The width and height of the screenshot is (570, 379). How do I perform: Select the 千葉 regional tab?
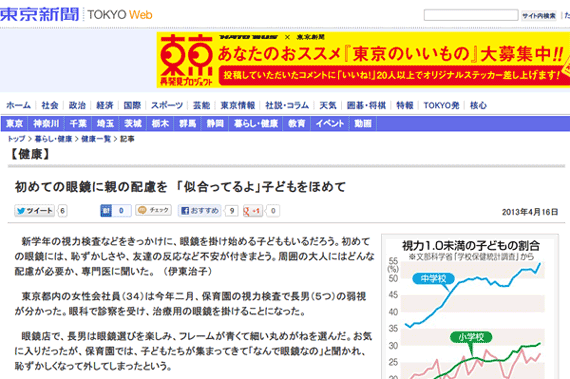78,124
